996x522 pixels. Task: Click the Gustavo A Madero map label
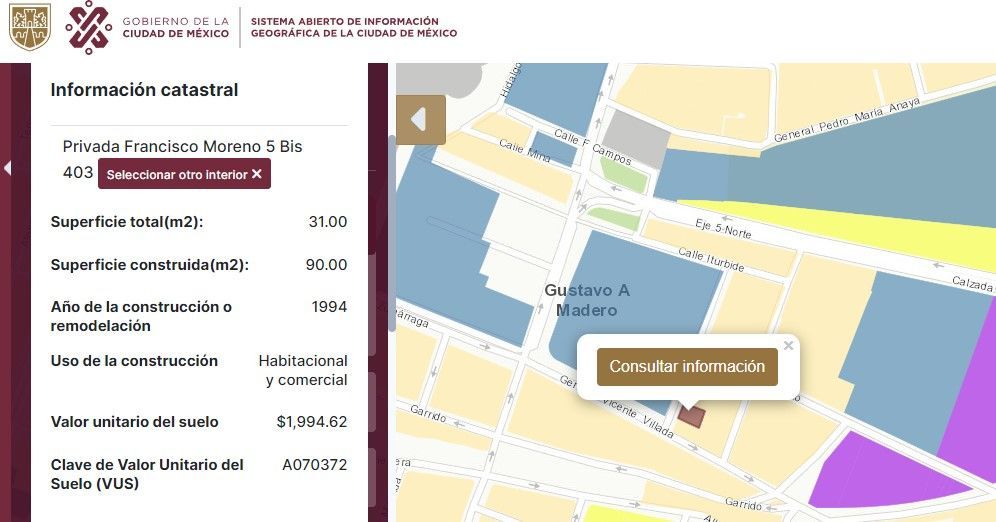pos(587,300)
